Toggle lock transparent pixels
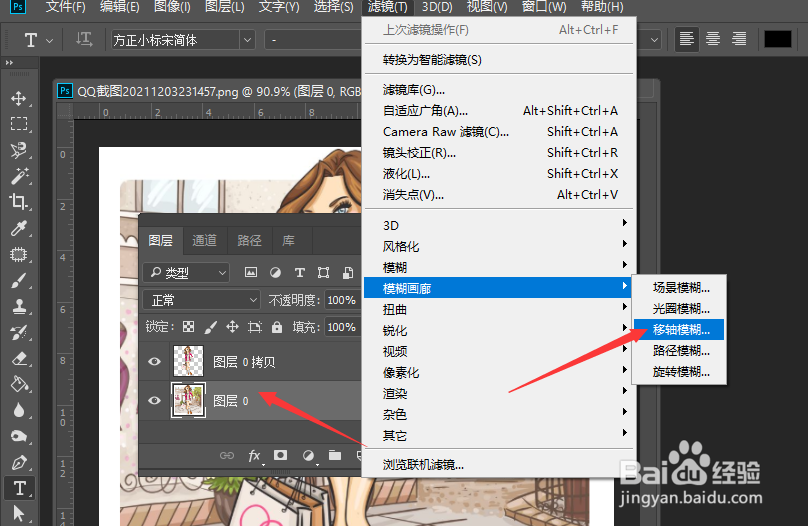Viewport: 808px width, 526px height. [x=189, y=327]
